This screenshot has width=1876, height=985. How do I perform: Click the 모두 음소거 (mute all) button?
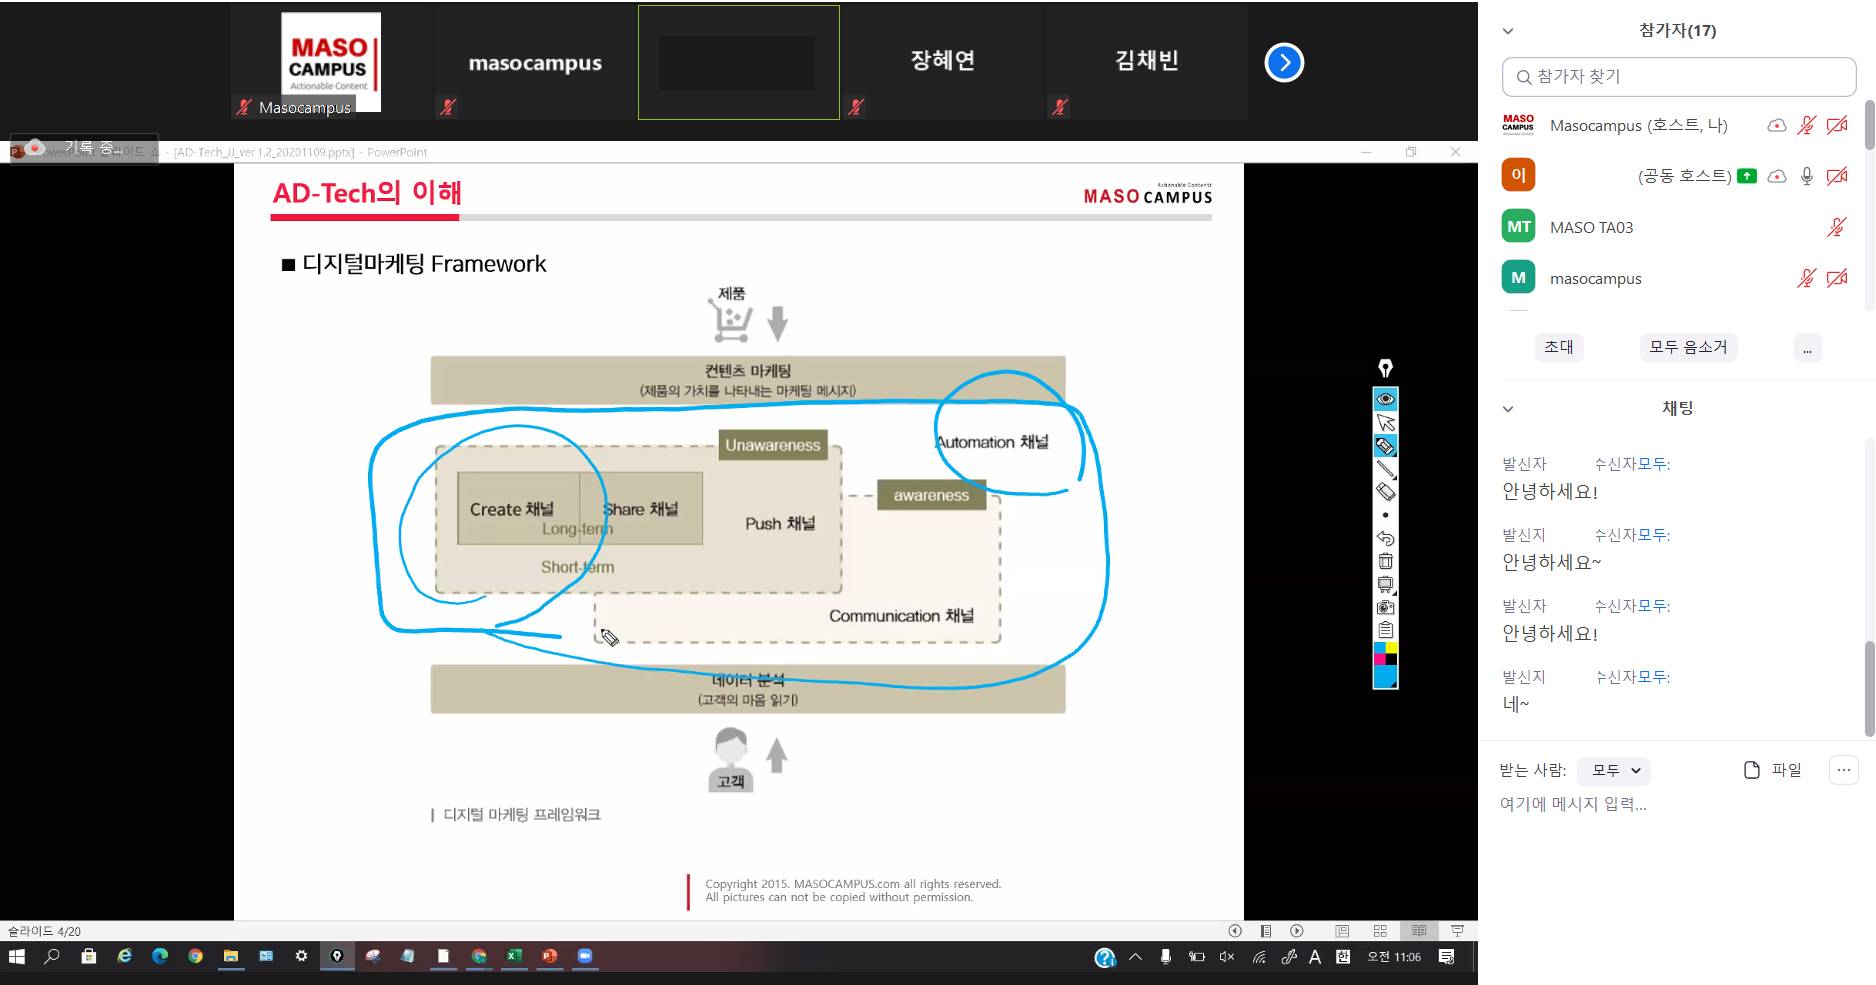(x=1688, y=347)
